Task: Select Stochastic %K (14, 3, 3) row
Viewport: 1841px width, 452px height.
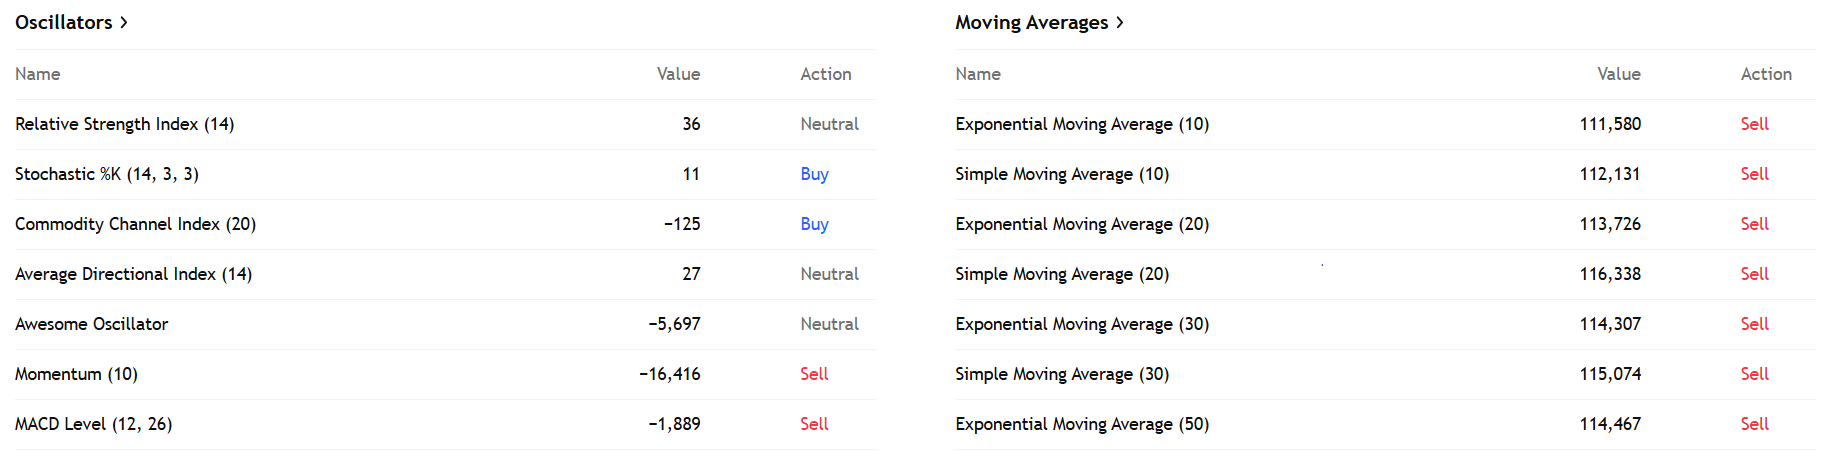Action: point(107,174)
